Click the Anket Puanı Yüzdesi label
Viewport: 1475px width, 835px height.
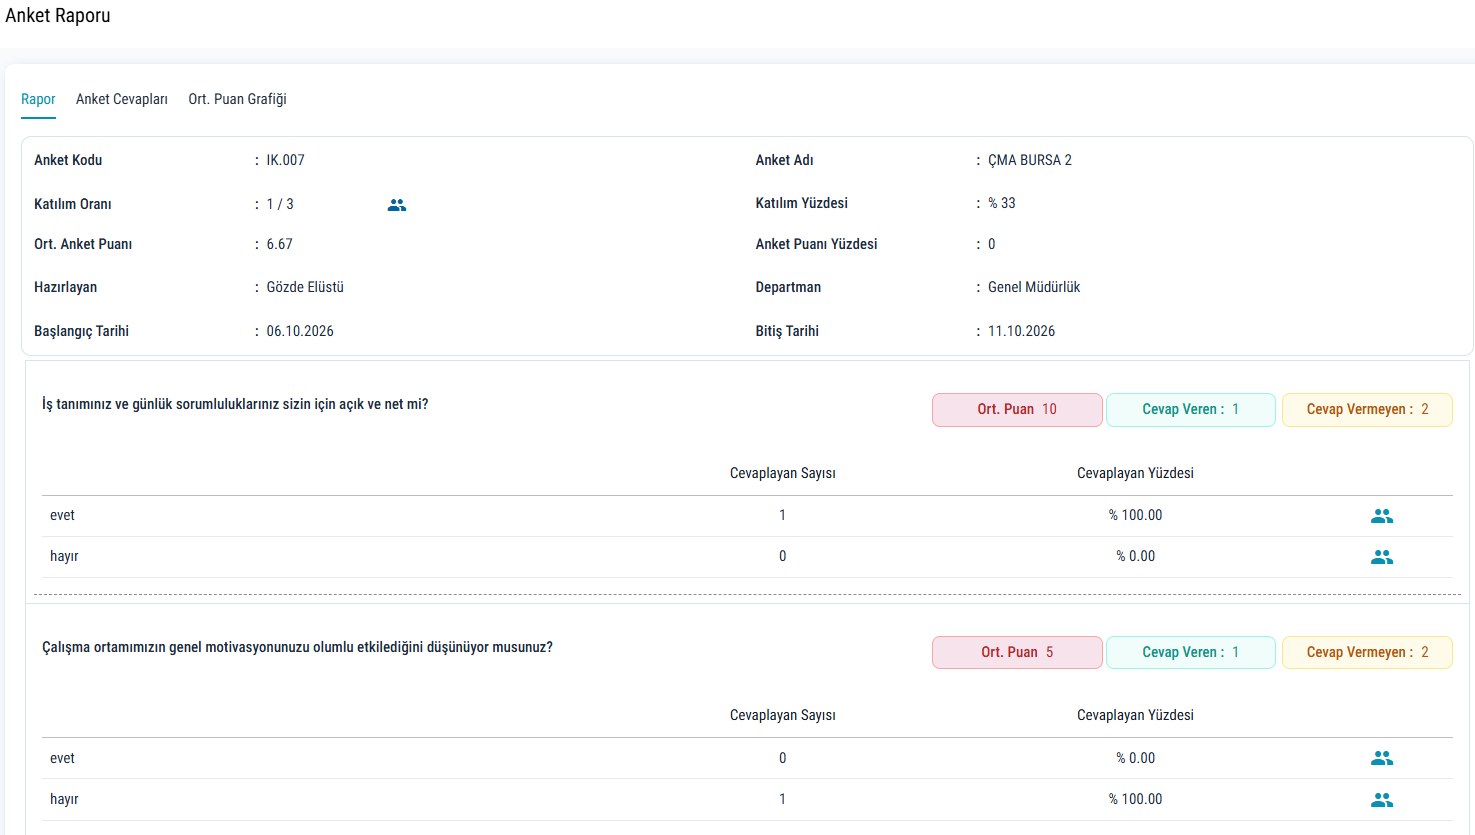[x=816, y=244]
